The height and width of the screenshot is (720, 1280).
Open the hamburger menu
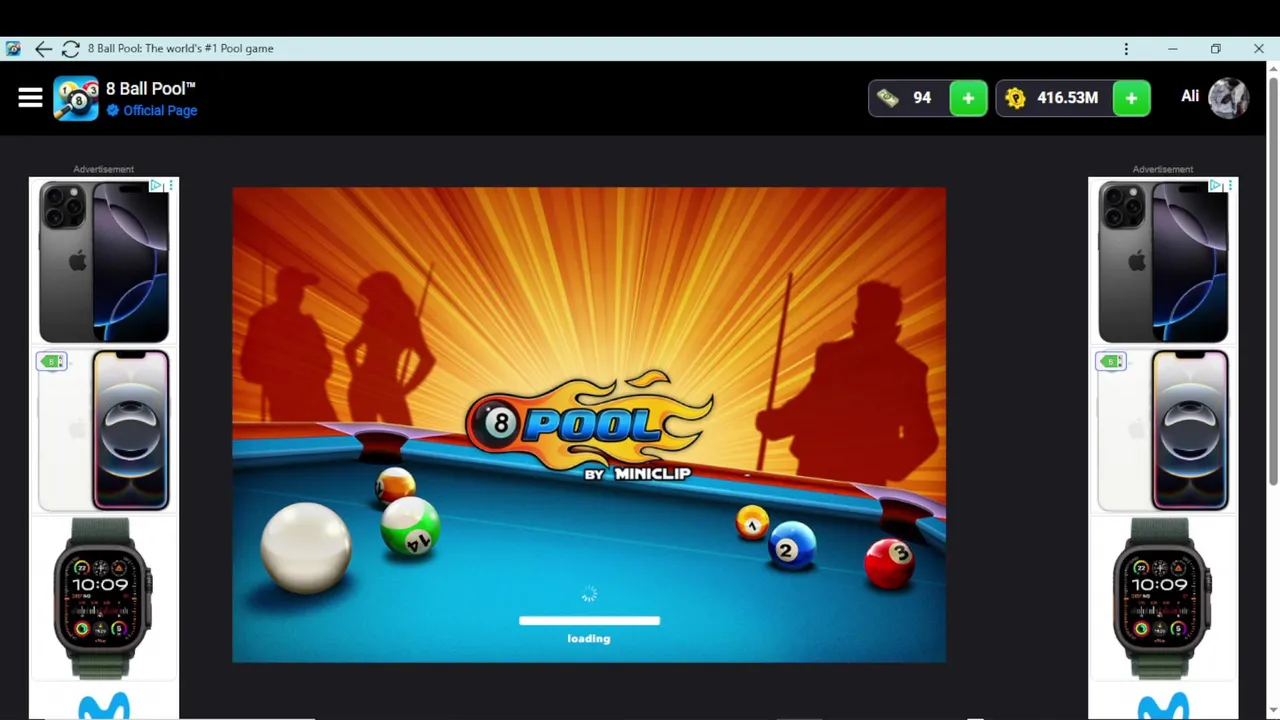[x=30, y=97]
